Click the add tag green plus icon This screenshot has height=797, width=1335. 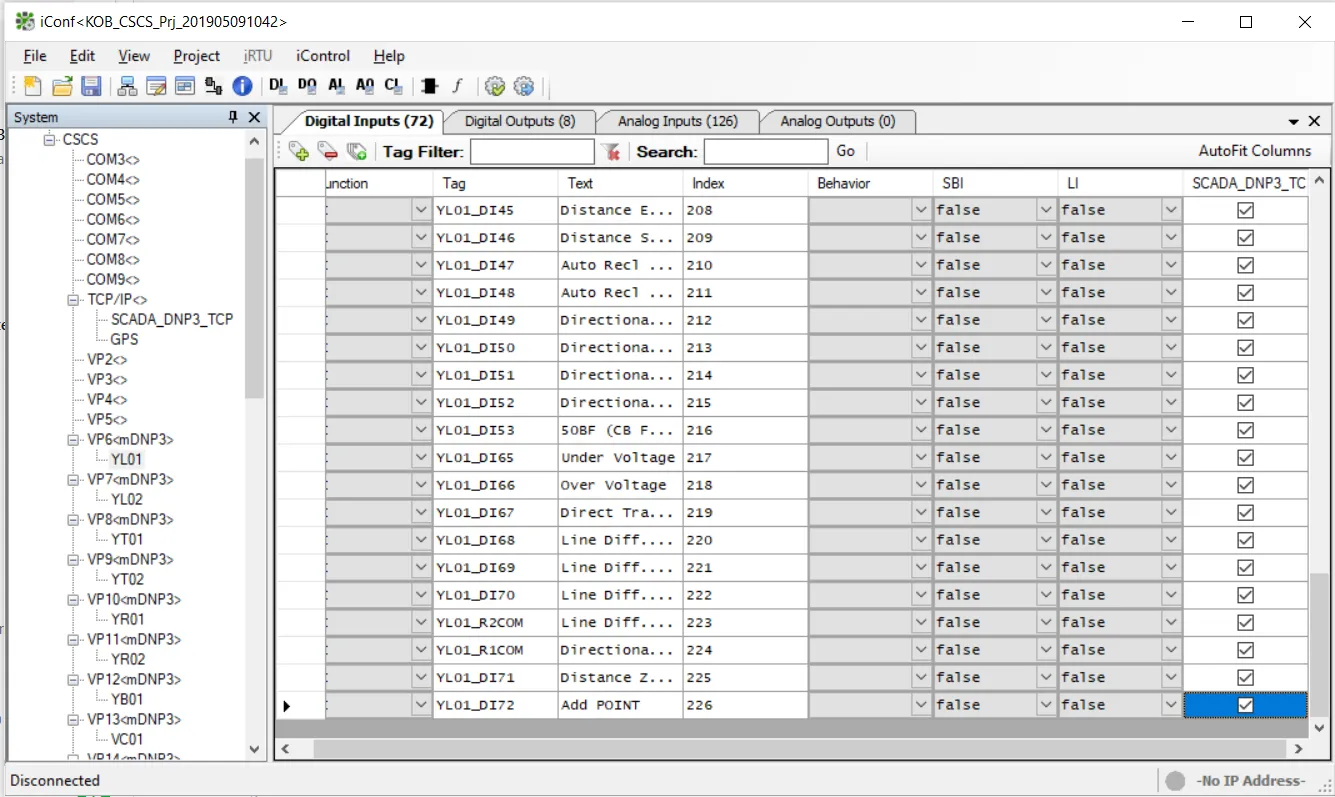pyautogui.click(x=298, y=152)
